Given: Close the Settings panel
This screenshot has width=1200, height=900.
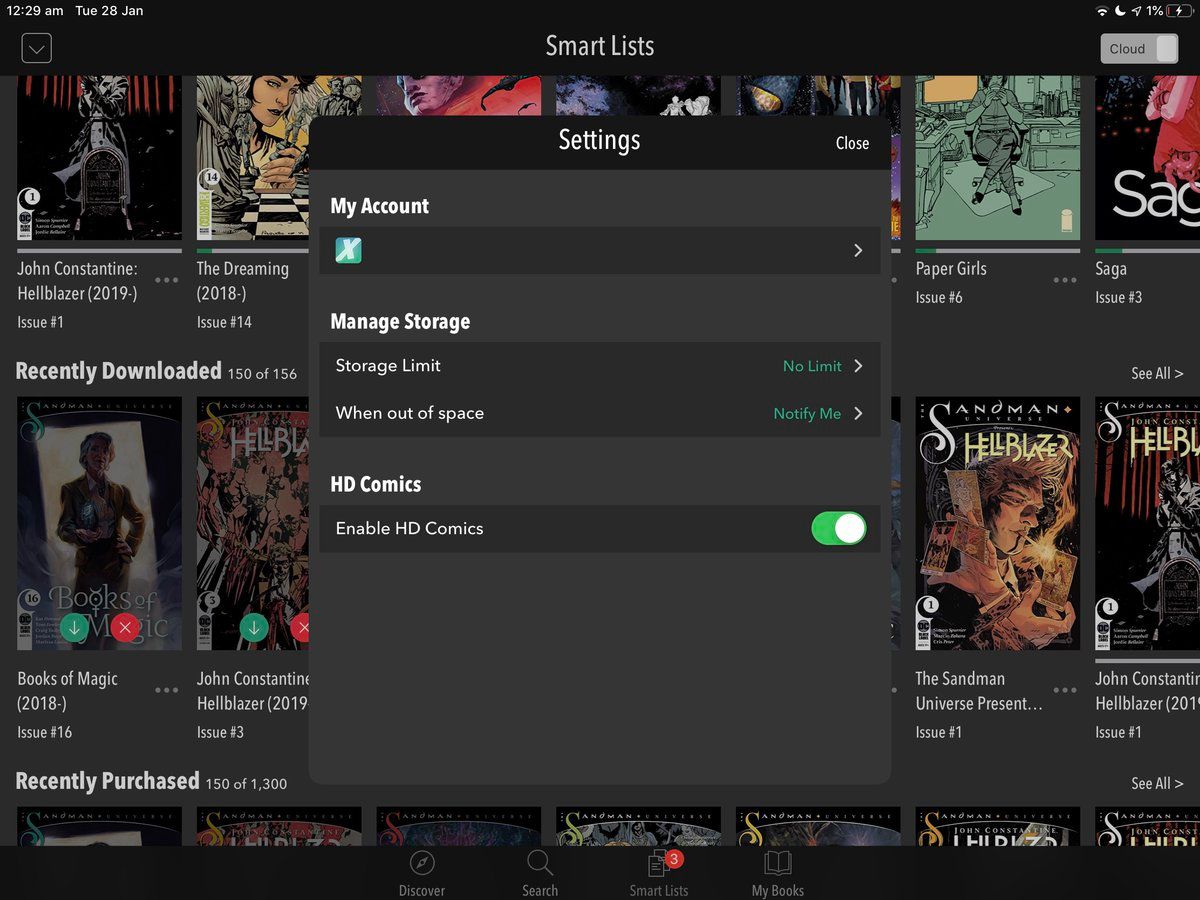Looking at the screenshot, I should [852, 143].
